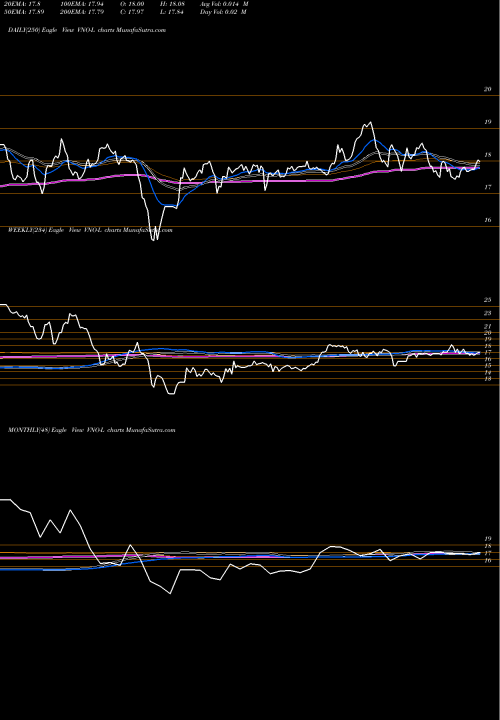Viewport: 500px width, 720px height.
Task: Click the 19 price label on daily chart
Action: point(488,122)
